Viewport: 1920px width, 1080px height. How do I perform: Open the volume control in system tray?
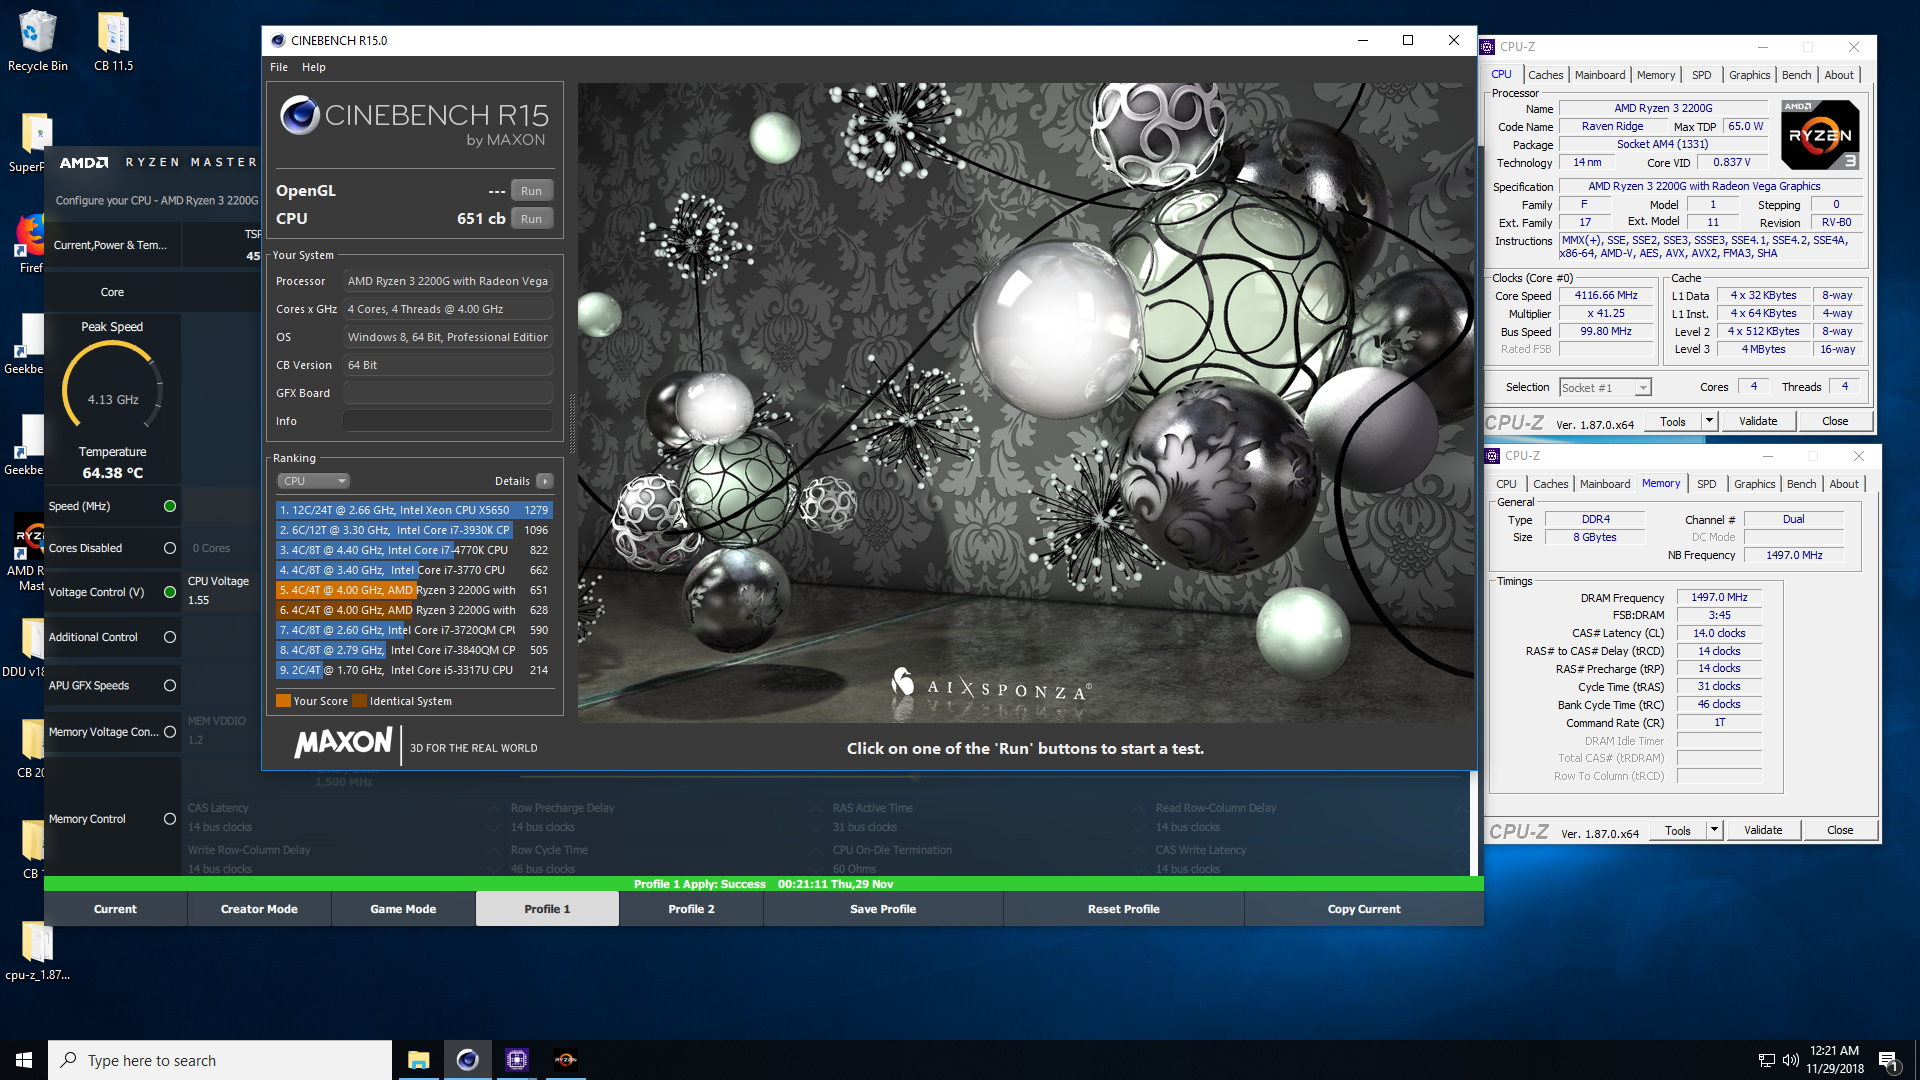[1790, 1060]
